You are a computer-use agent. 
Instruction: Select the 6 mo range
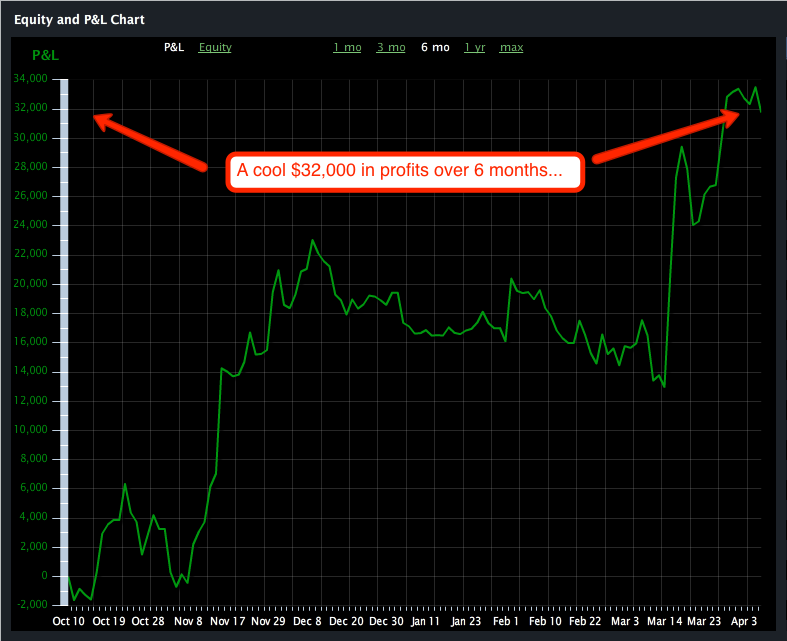435,47
